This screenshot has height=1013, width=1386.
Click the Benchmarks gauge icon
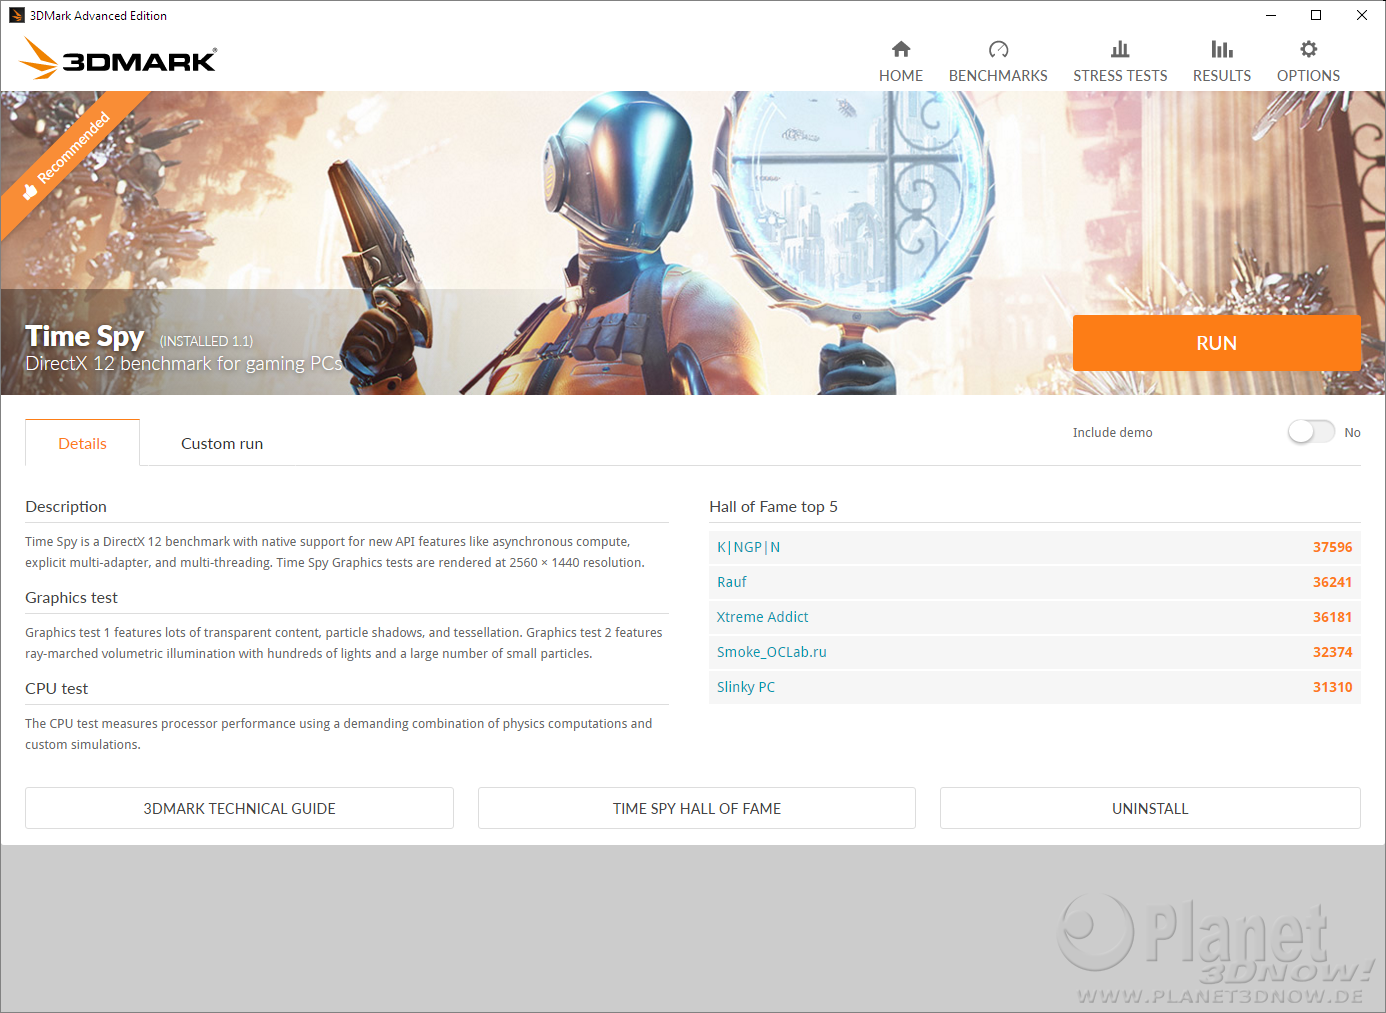point(998,49)
